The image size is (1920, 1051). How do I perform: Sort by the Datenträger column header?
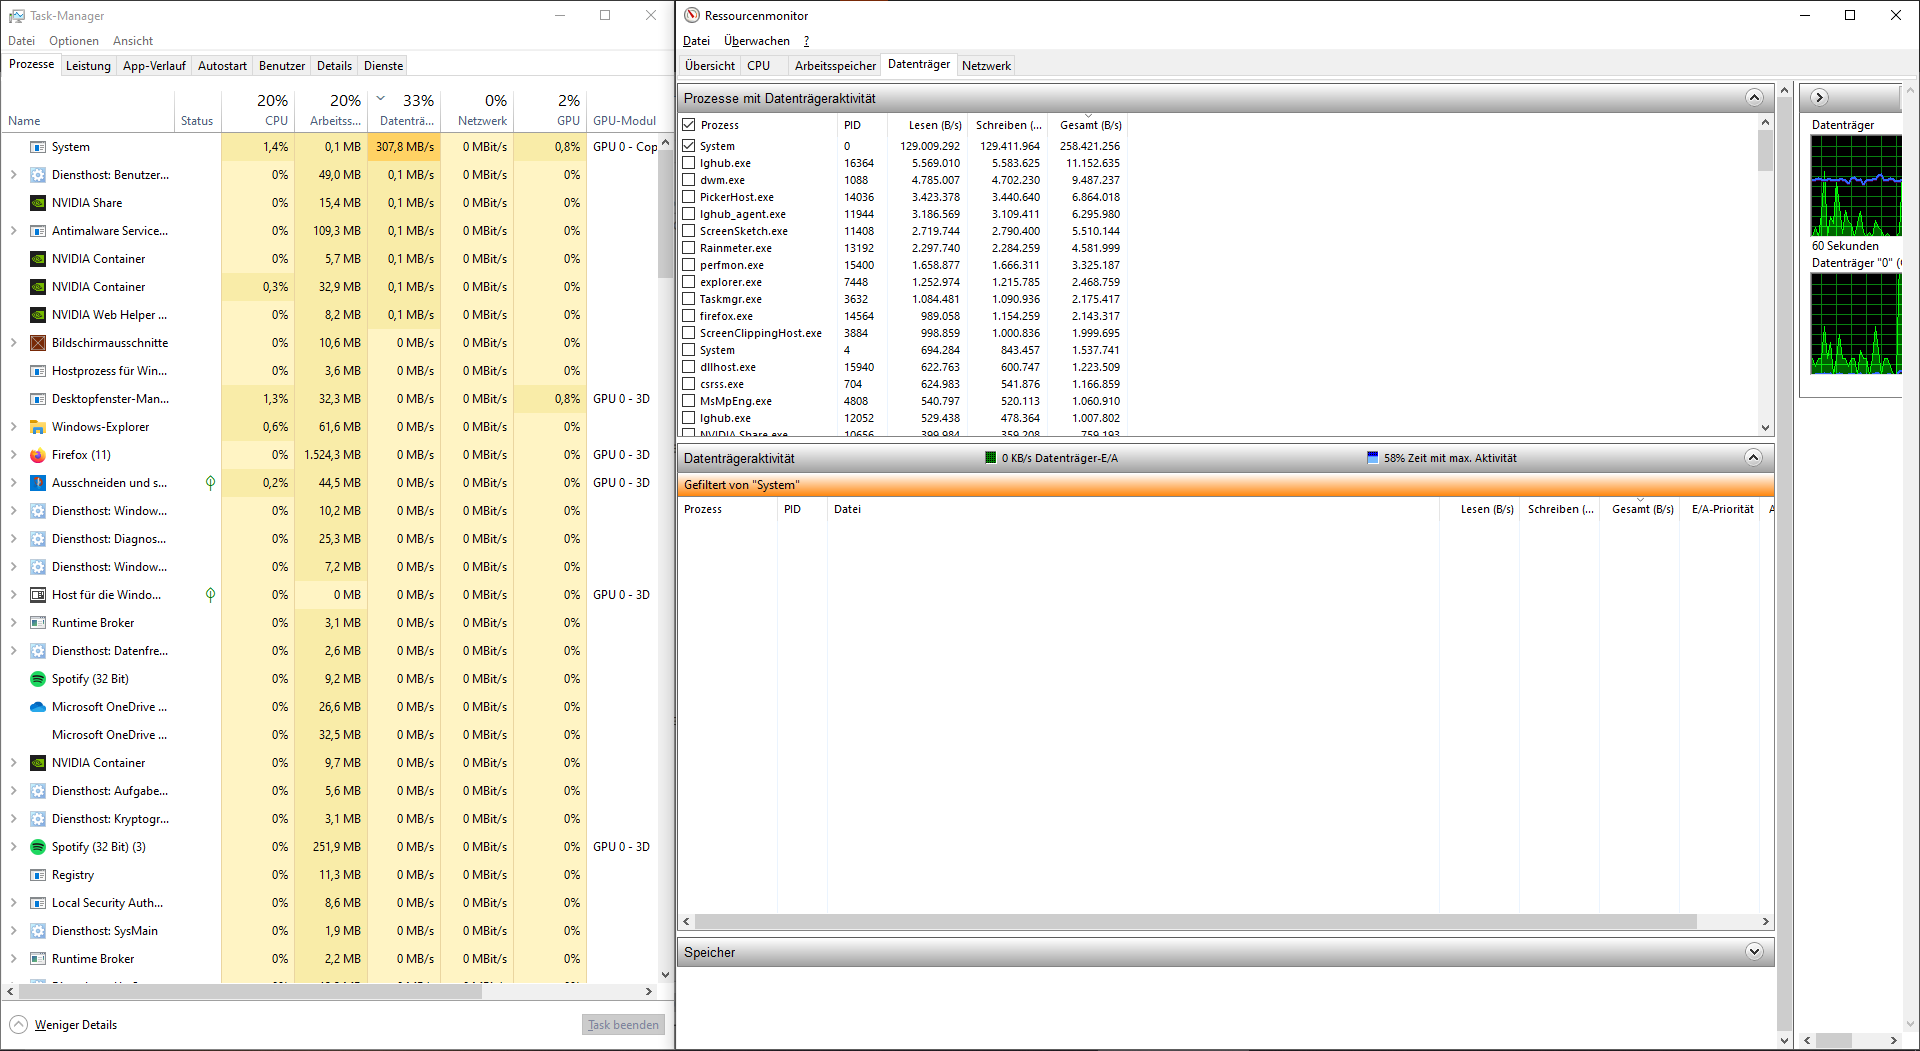[x=405, y=110]
